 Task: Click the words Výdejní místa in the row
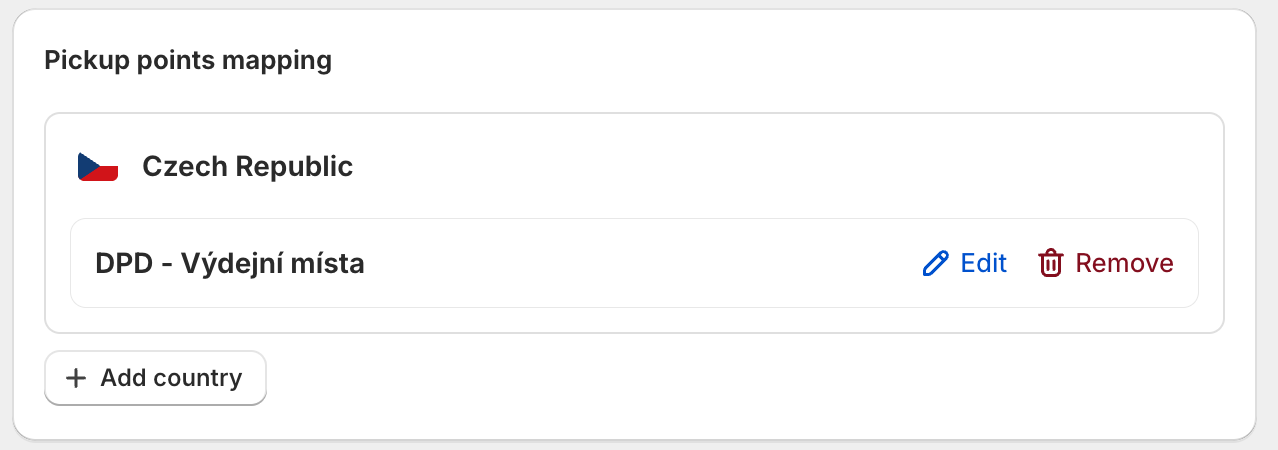[272, 264]
